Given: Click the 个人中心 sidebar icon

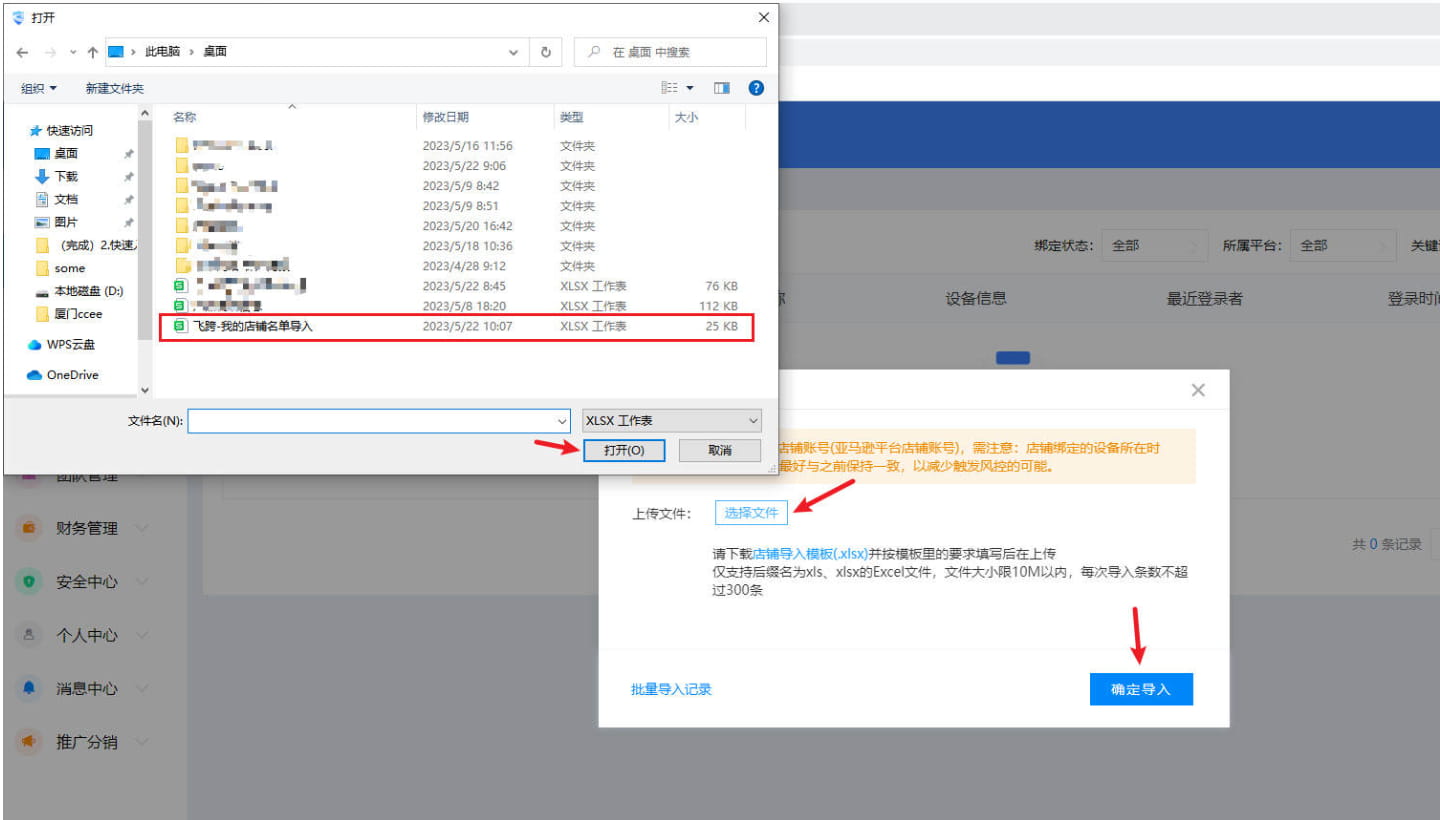Looking at the screenshot, I should (27, 634).
